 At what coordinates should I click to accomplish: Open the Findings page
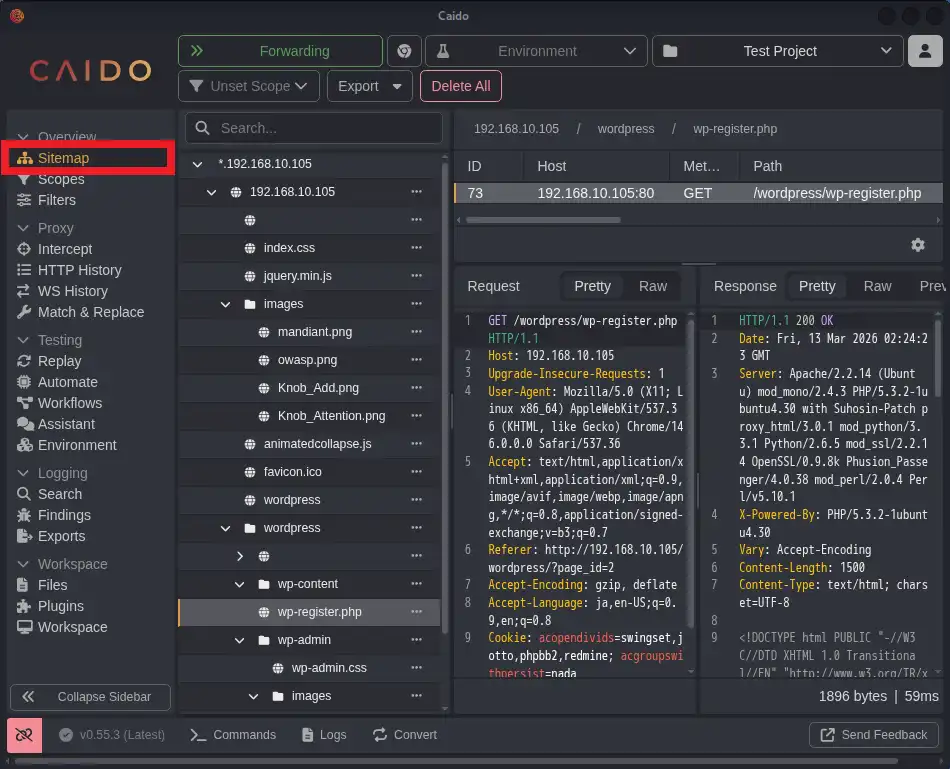(64, 515)
